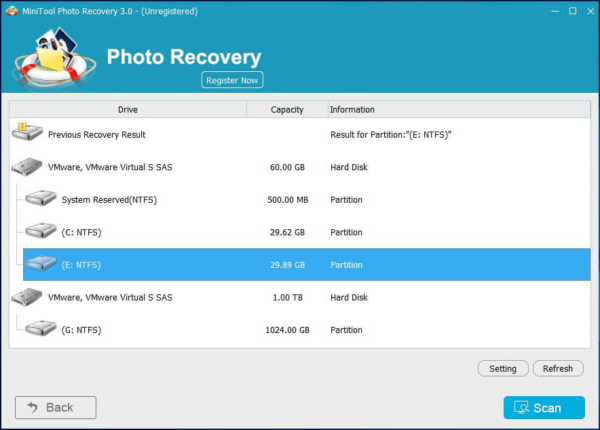The width and height of the screenshot is (600, 430).
Task: Select the System Reserved(NTFS) partition
Action: 307,200
